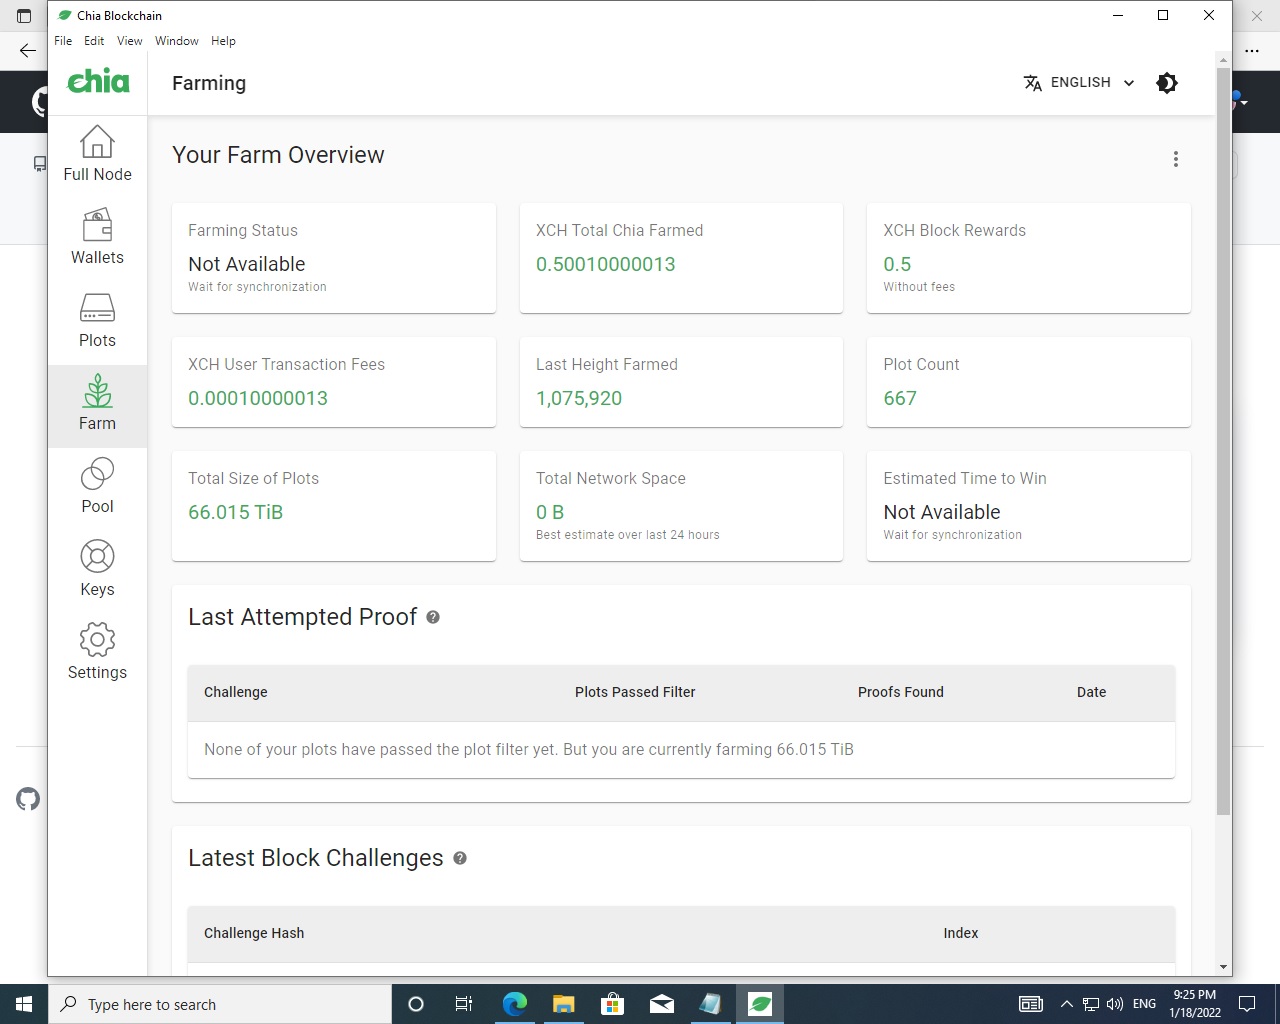Screen dimensions: 1280x1024
Task: Click the GitHub icon in background window
Action: 28,799
